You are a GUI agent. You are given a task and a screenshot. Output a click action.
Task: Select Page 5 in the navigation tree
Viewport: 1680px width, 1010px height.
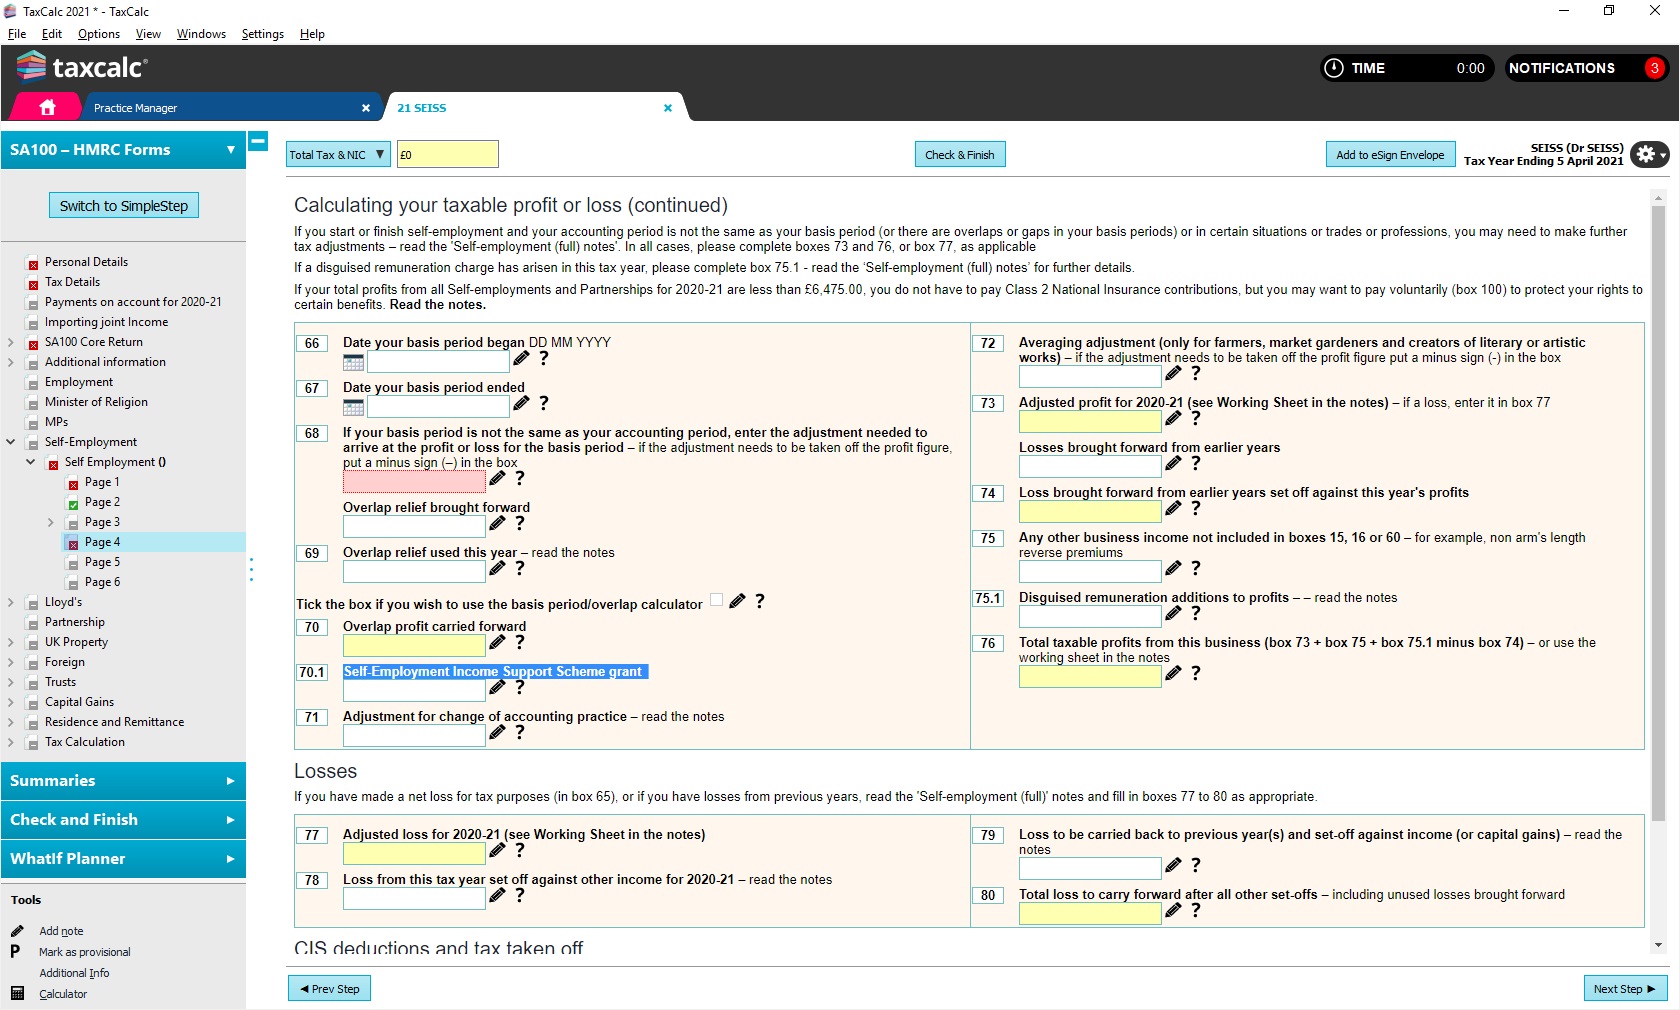(102, 562)
